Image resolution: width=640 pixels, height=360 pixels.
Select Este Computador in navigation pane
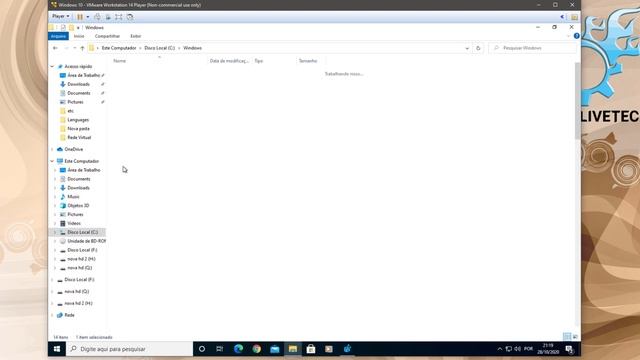tap(81, 161)
